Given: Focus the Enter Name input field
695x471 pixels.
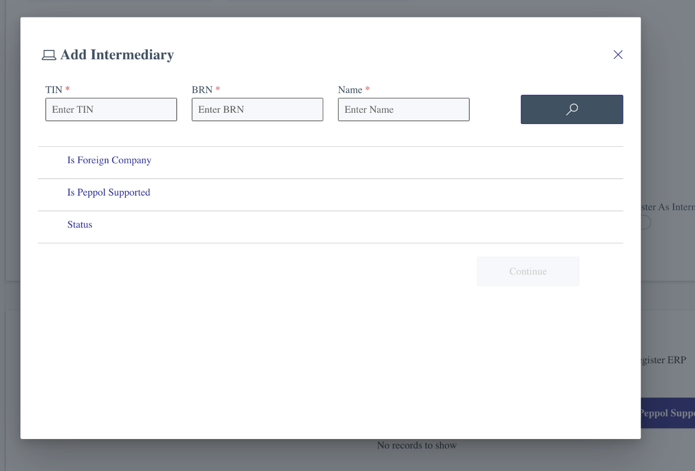Looking at the screenshot, I should [x=403, y=109].
